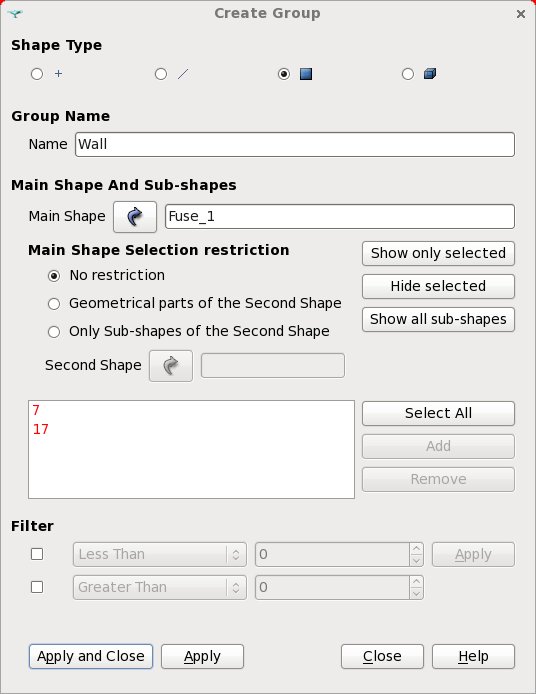The image size is (536, 694).
Task: Select Only Sub-shapes of the Second Shape
Action: point(54,332)
